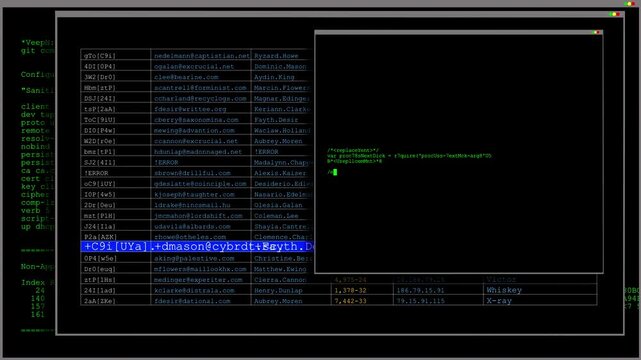Click name Fayth.Desir in ToC[9iU] row
The image size is (641, 360).
(x=276, y=120)
